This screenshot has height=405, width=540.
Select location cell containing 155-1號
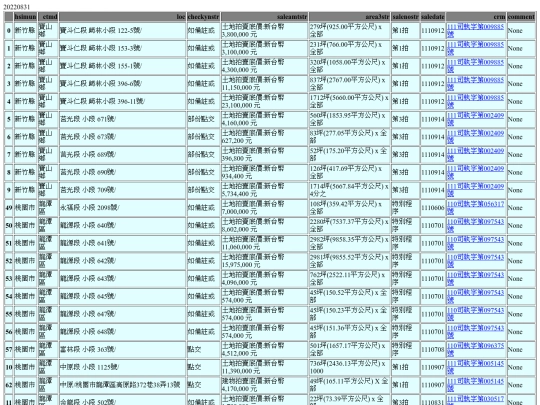click(123, 66)
